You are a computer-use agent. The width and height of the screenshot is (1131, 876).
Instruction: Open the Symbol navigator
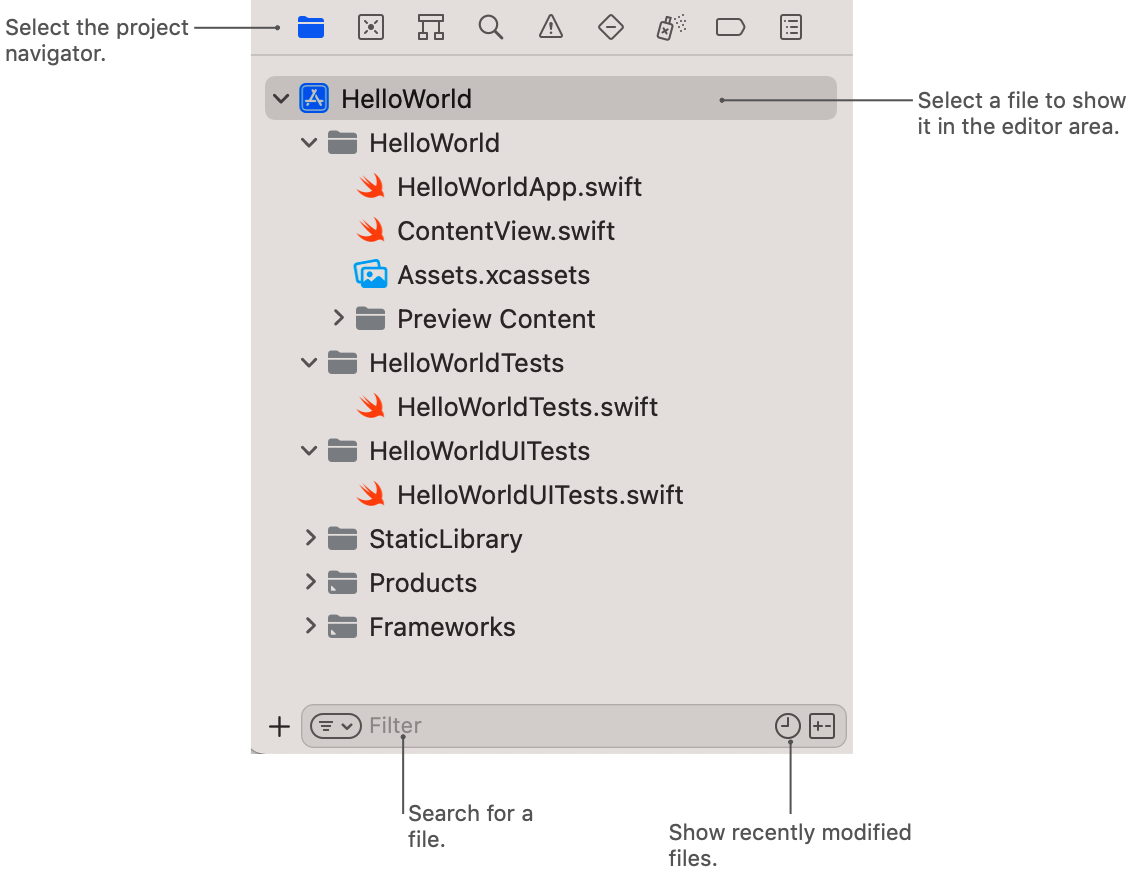pyautogui.click(x=431, y=27)
